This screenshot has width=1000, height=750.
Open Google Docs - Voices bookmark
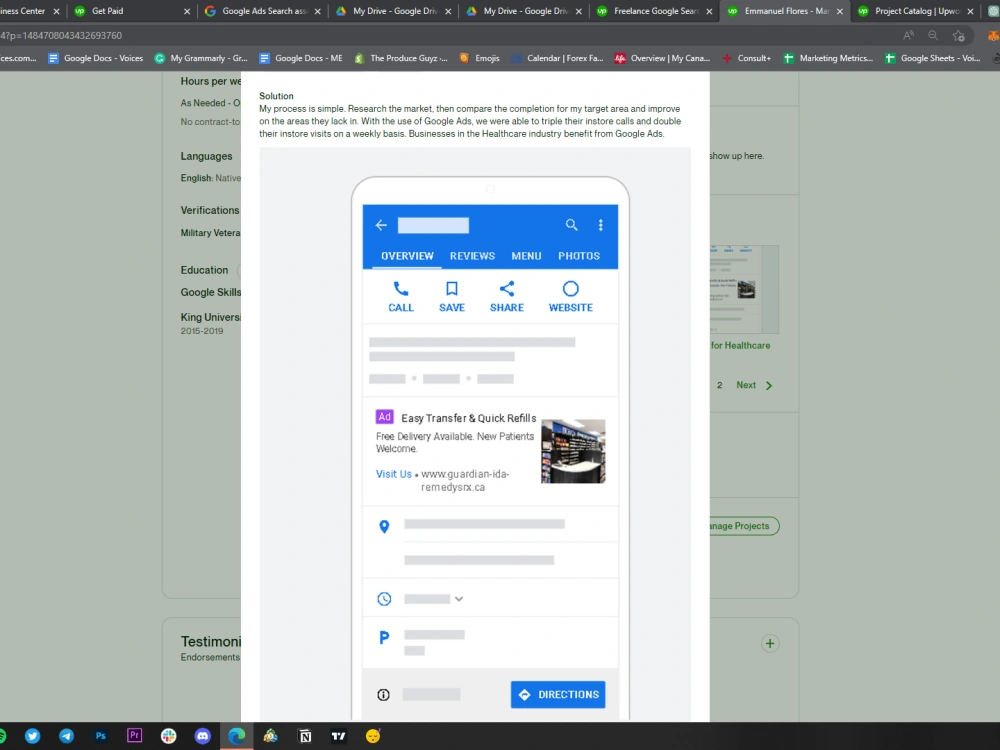tap(96, 58)
